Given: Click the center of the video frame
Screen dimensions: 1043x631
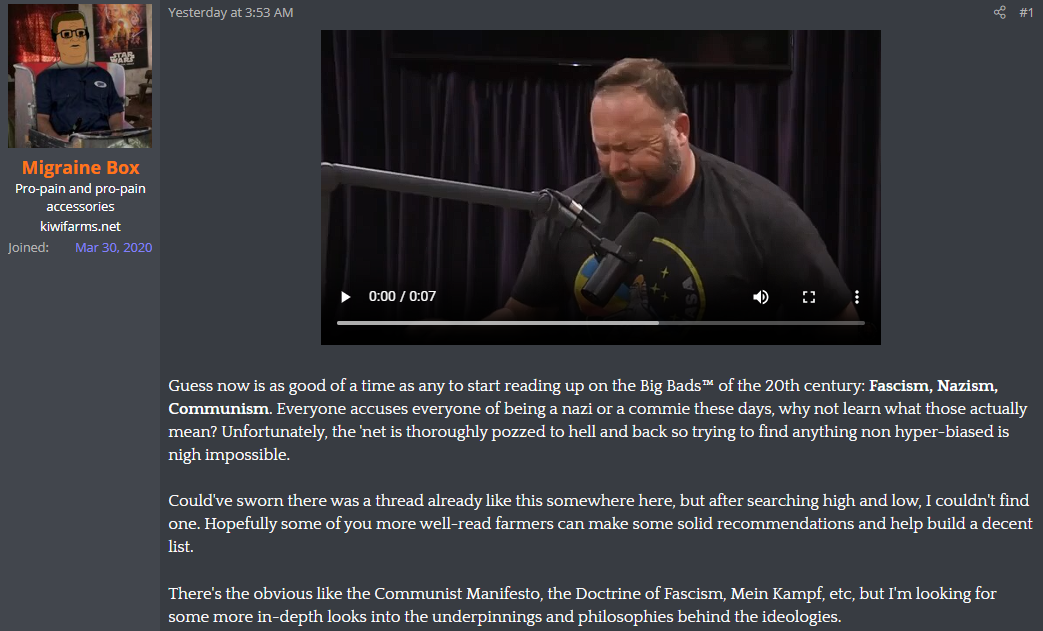Looking at the screenshot, I should [601, 187].
